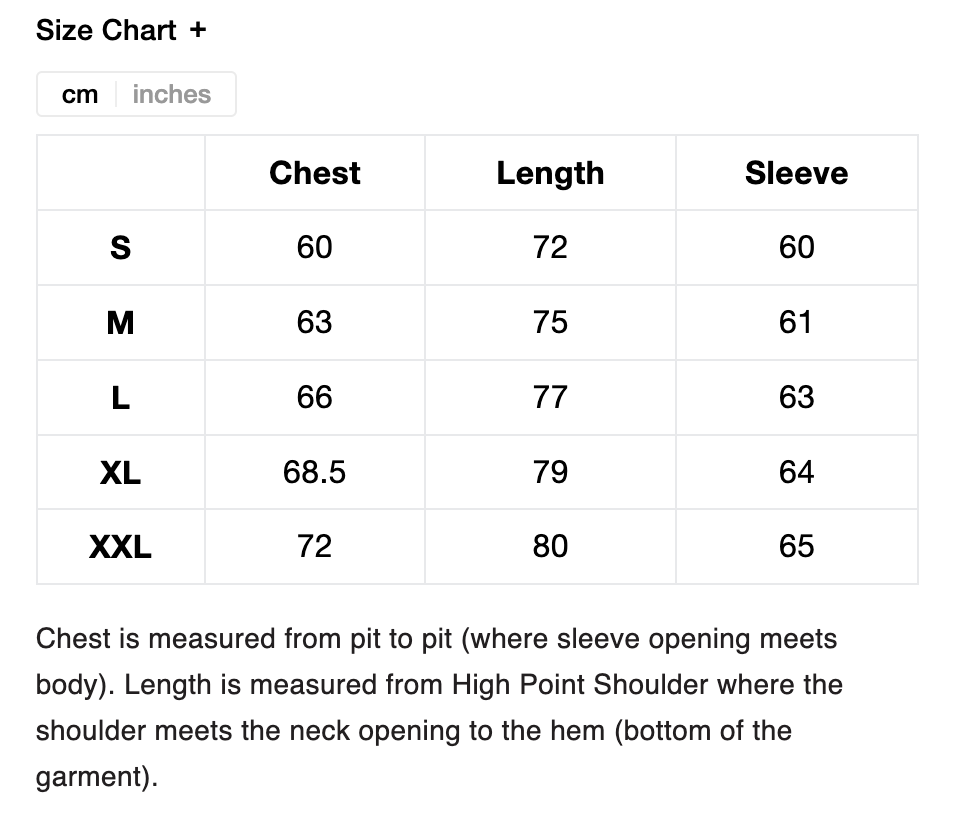Click the XXL length value 80
The width and height of the screenshot is (956, 832).
(550, 546)
